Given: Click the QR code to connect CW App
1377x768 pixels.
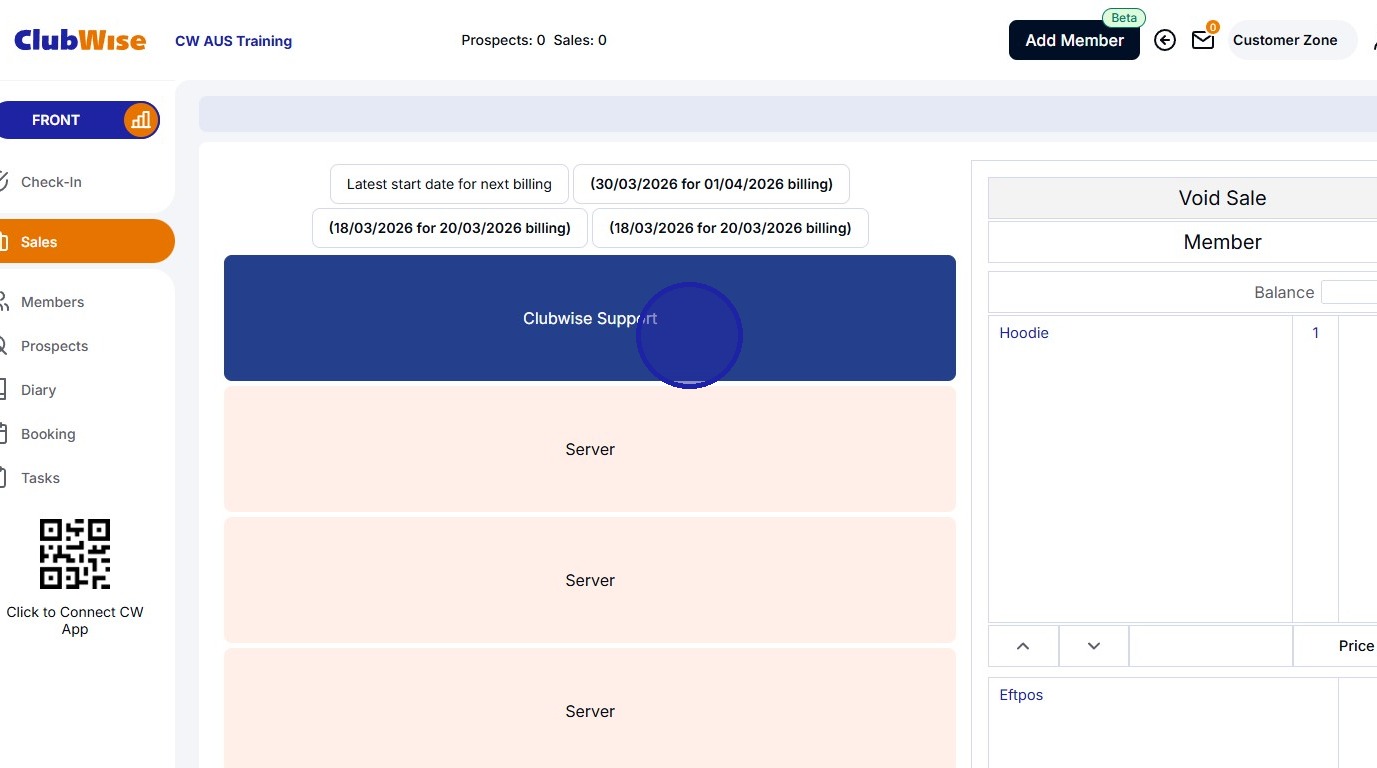Looking at the screenshot, I should tap(75, 554).
